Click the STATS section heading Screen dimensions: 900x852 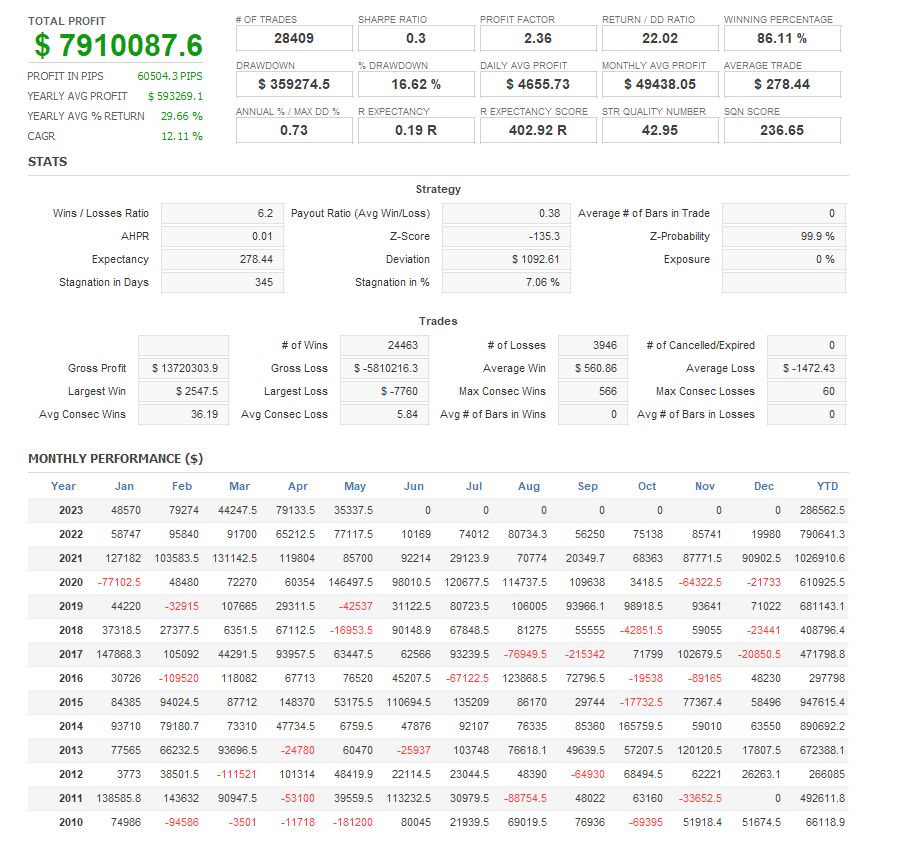click(48, 162)
